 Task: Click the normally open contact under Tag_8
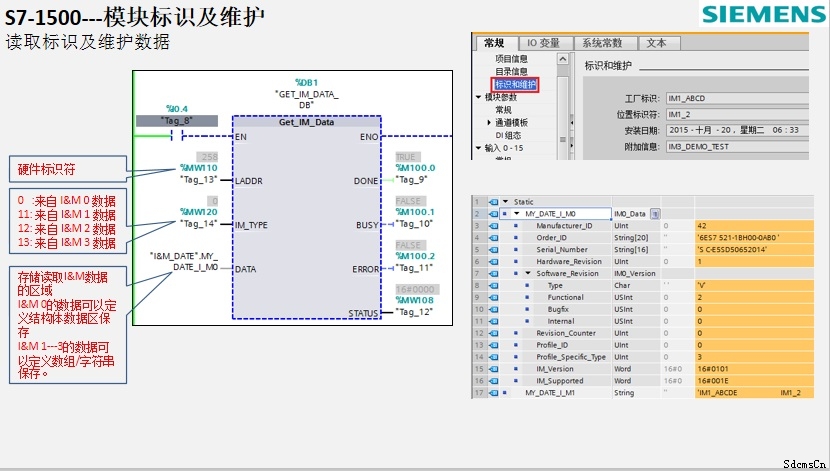[177, 136]
